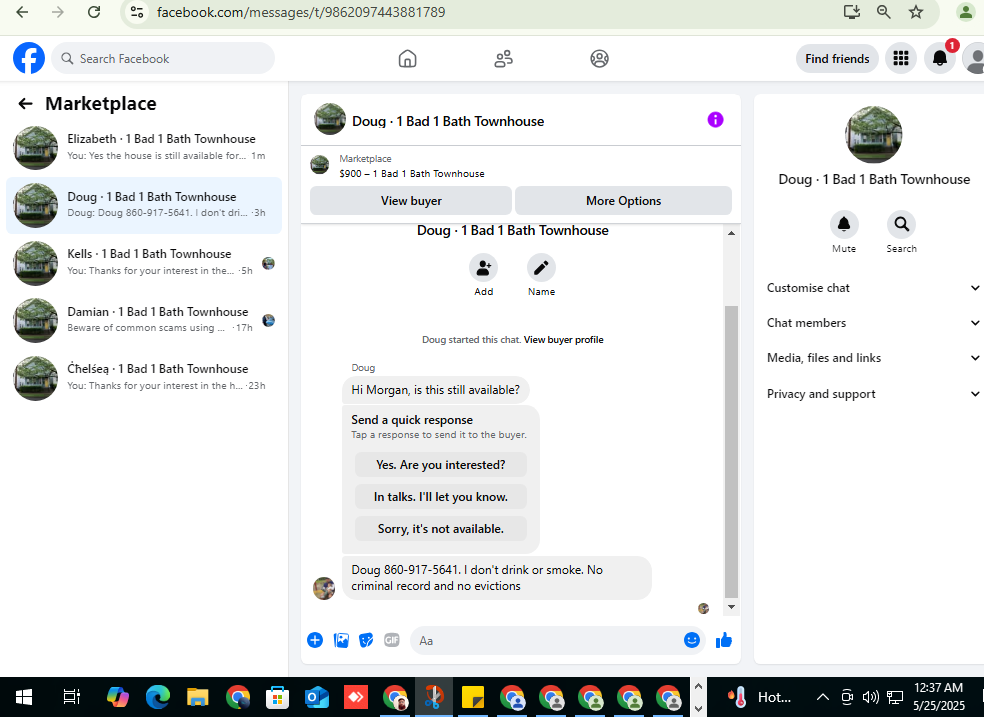This screenshot has height=717, width=984.
Task: Expand Privacy and support section
Action: [x=872, y=394]
